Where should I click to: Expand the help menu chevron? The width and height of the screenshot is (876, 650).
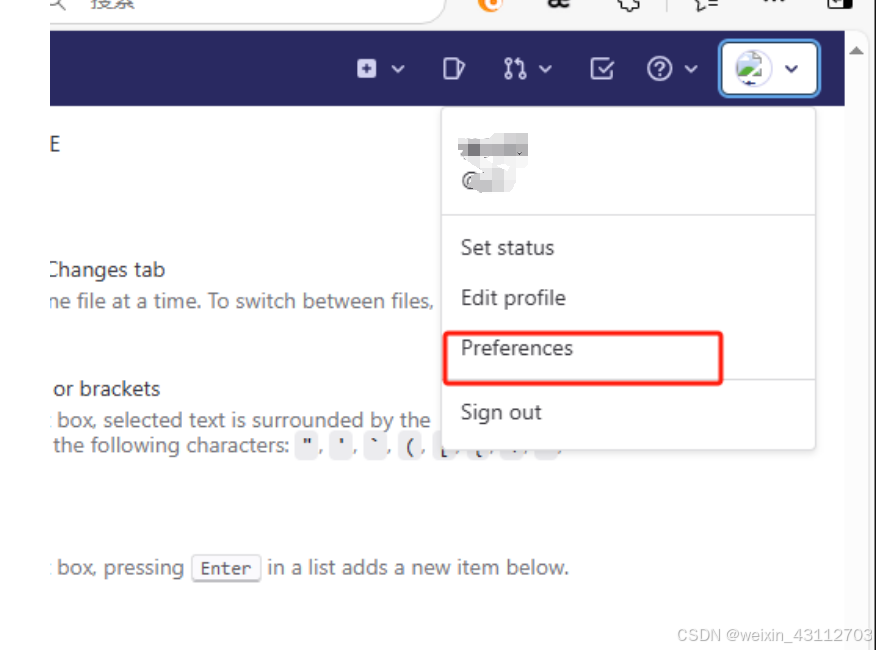(691, 69)
